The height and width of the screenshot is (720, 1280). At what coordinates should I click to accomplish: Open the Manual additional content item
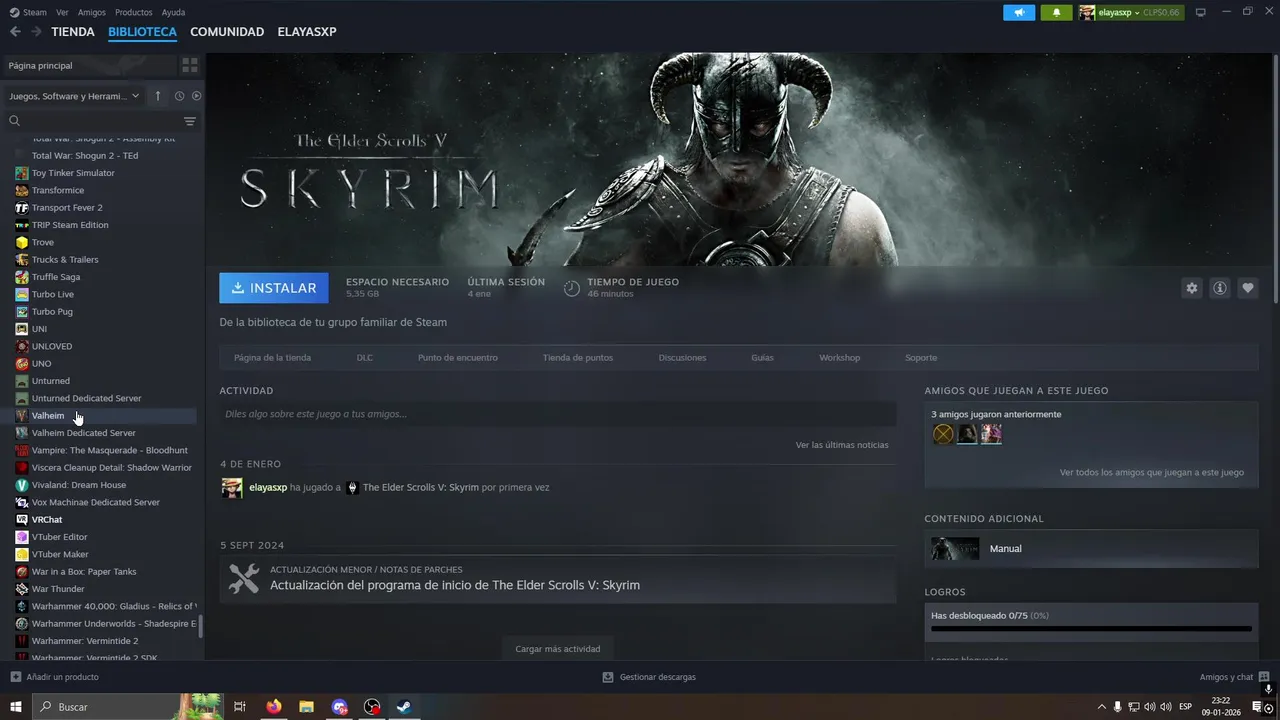click(x=1091, y=548)
